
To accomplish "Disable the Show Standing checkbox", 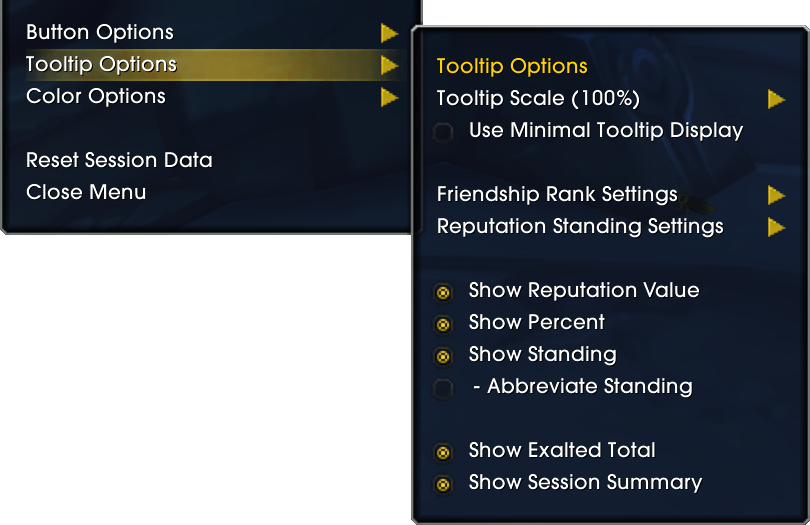I will (x=443, y=357).
